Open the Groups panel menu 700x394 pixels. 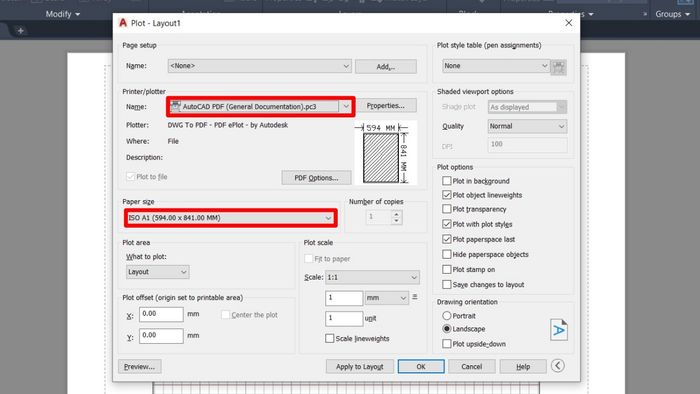pos(673,14)
